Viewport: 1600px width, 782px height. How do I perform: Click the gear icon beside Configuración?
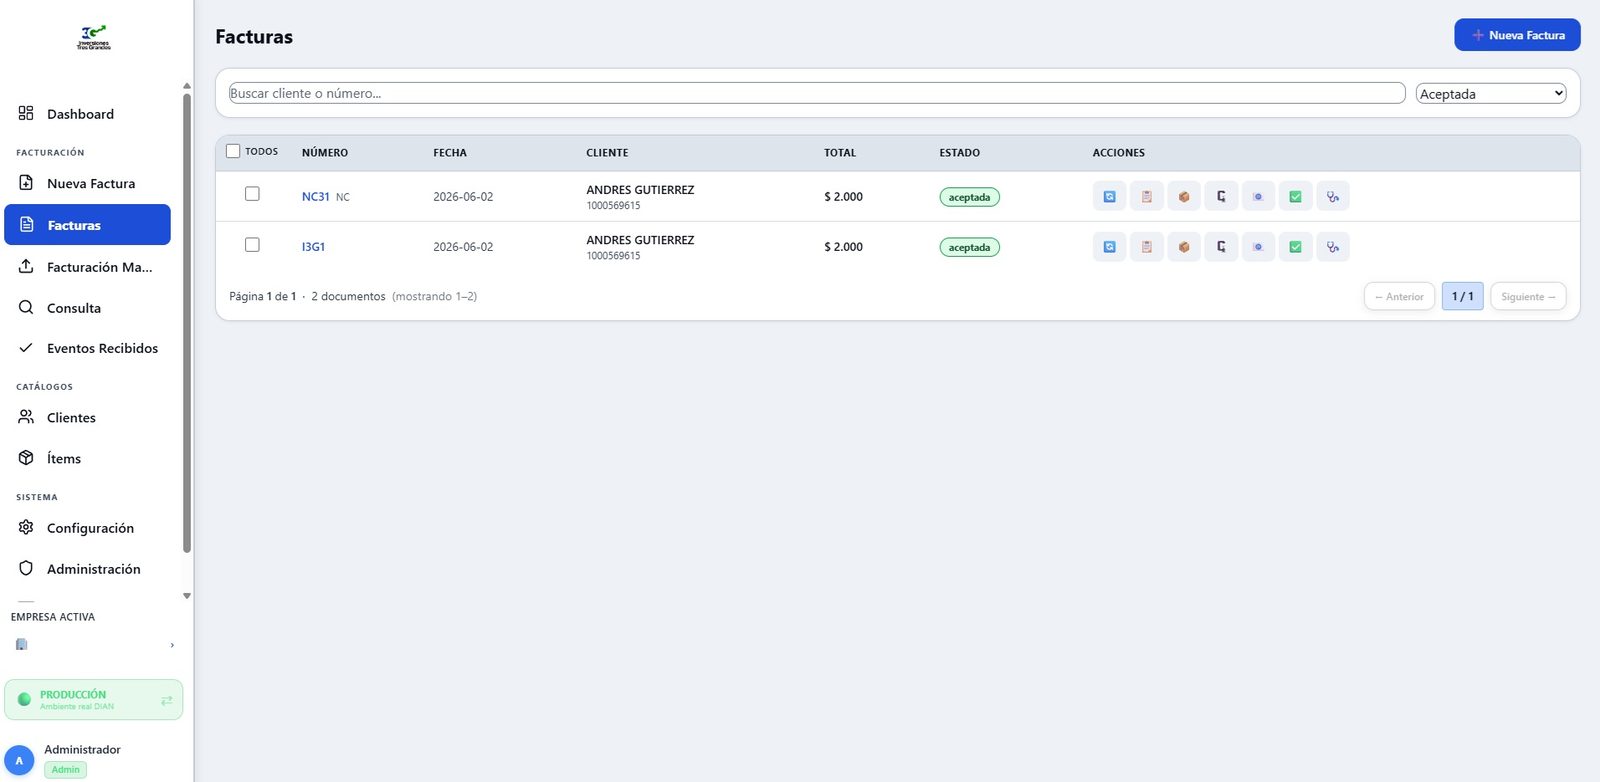point(26,528)
